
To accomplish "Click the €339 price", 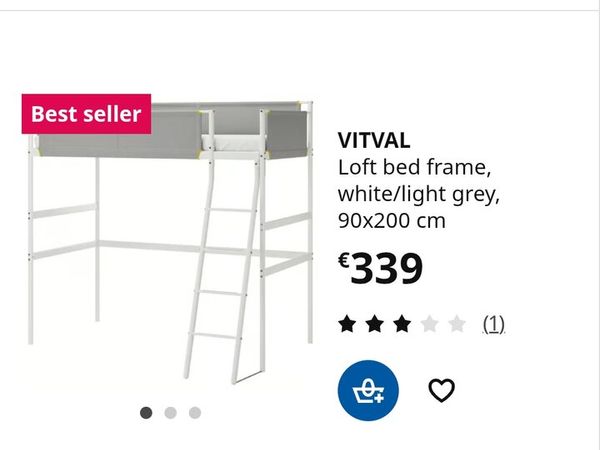I will click(x=381, y=268).
